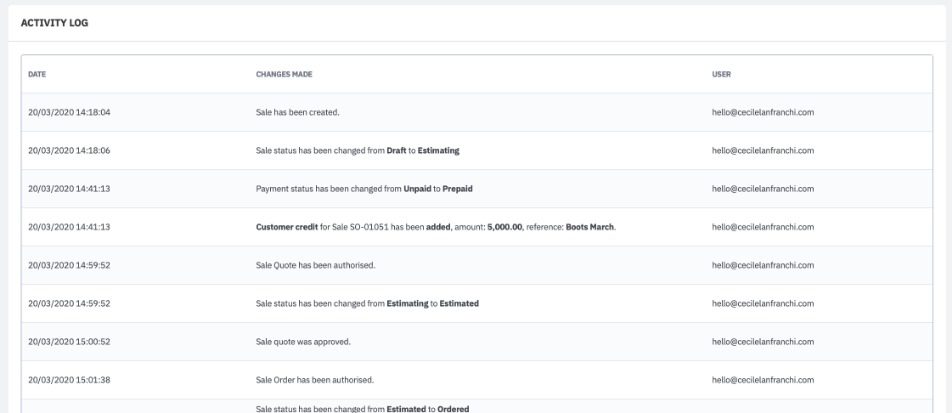
Task: Click the "Boots March" reference text
Action: click(588, 227)
